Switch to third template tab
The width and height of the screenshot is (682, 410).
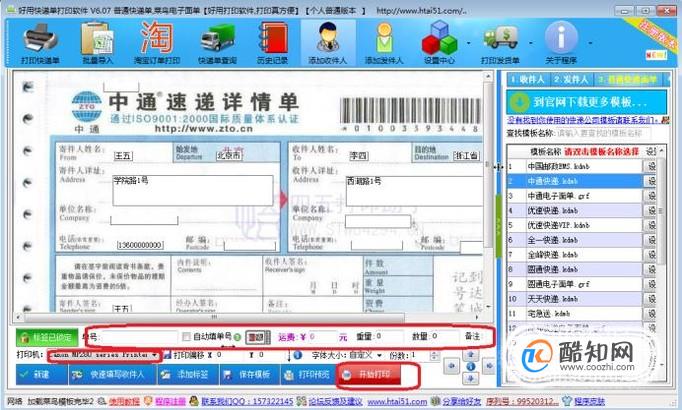(627, 80)
